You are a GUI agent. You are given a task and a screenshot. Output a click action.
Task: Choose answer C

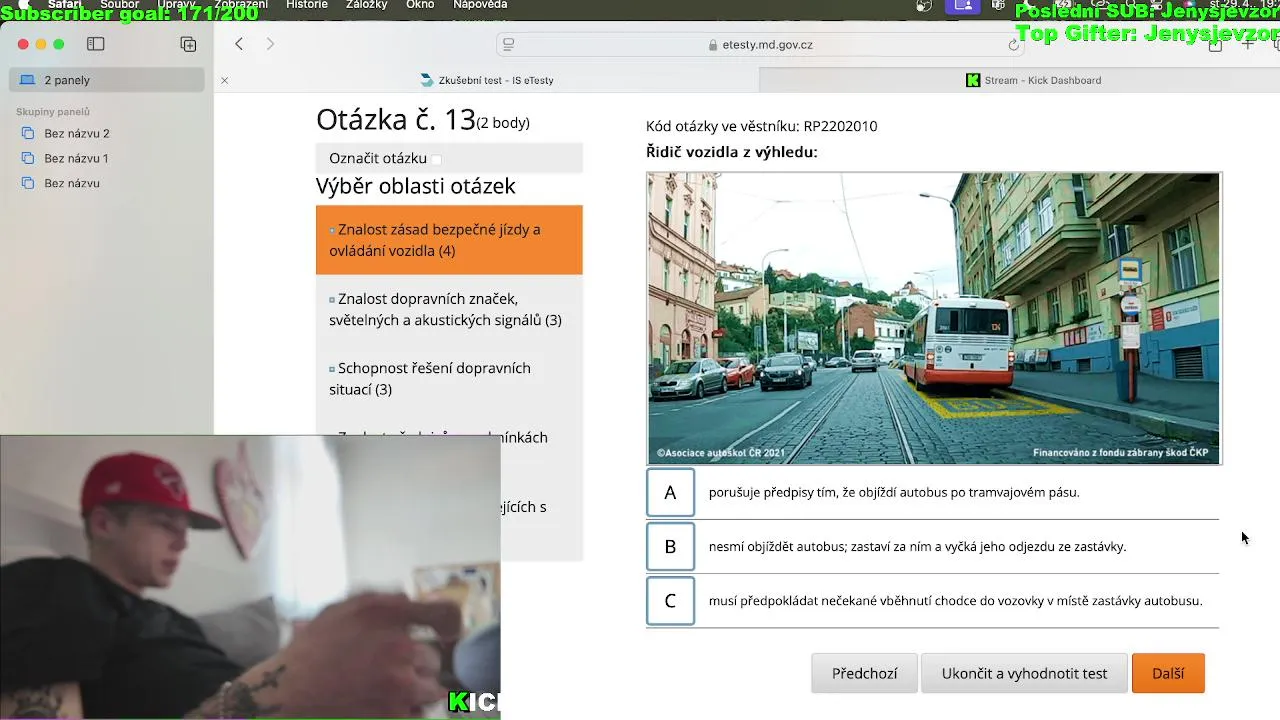(670, 600)
